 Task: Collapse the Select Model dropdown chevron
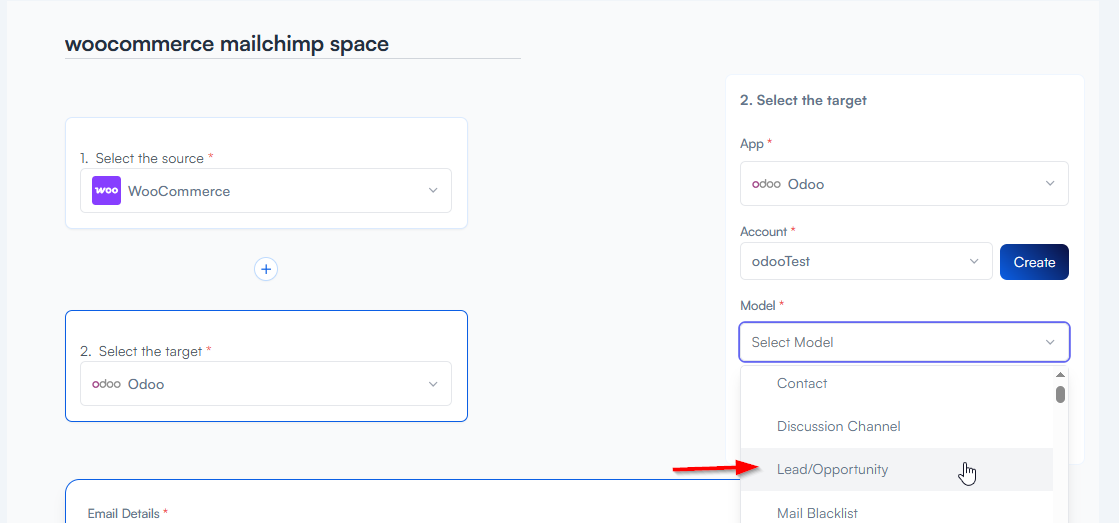pos(1049,342)
